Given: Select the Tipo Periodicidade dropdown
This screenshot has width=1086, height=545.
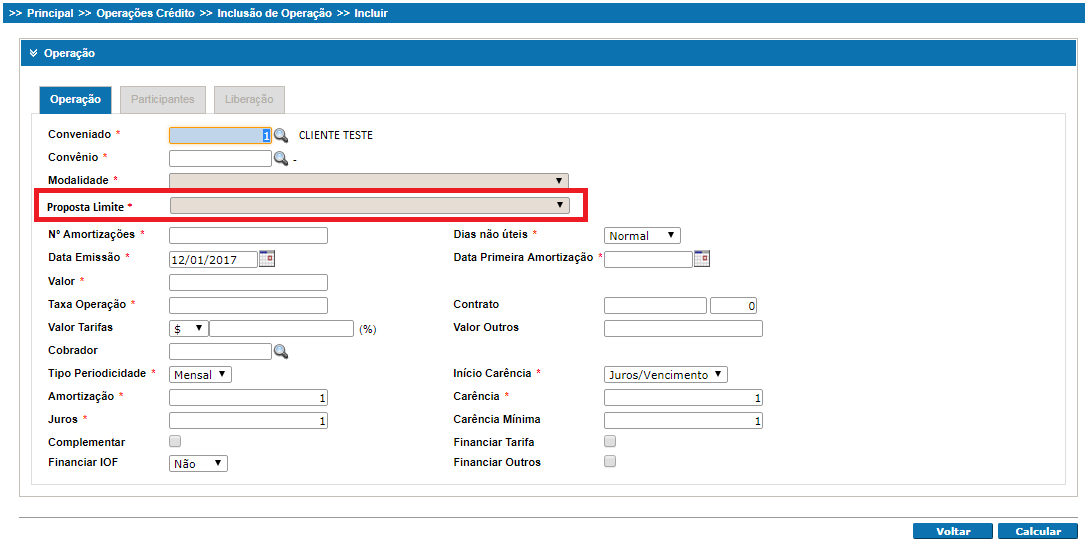Looking at the screenshot, I should 200,374.
